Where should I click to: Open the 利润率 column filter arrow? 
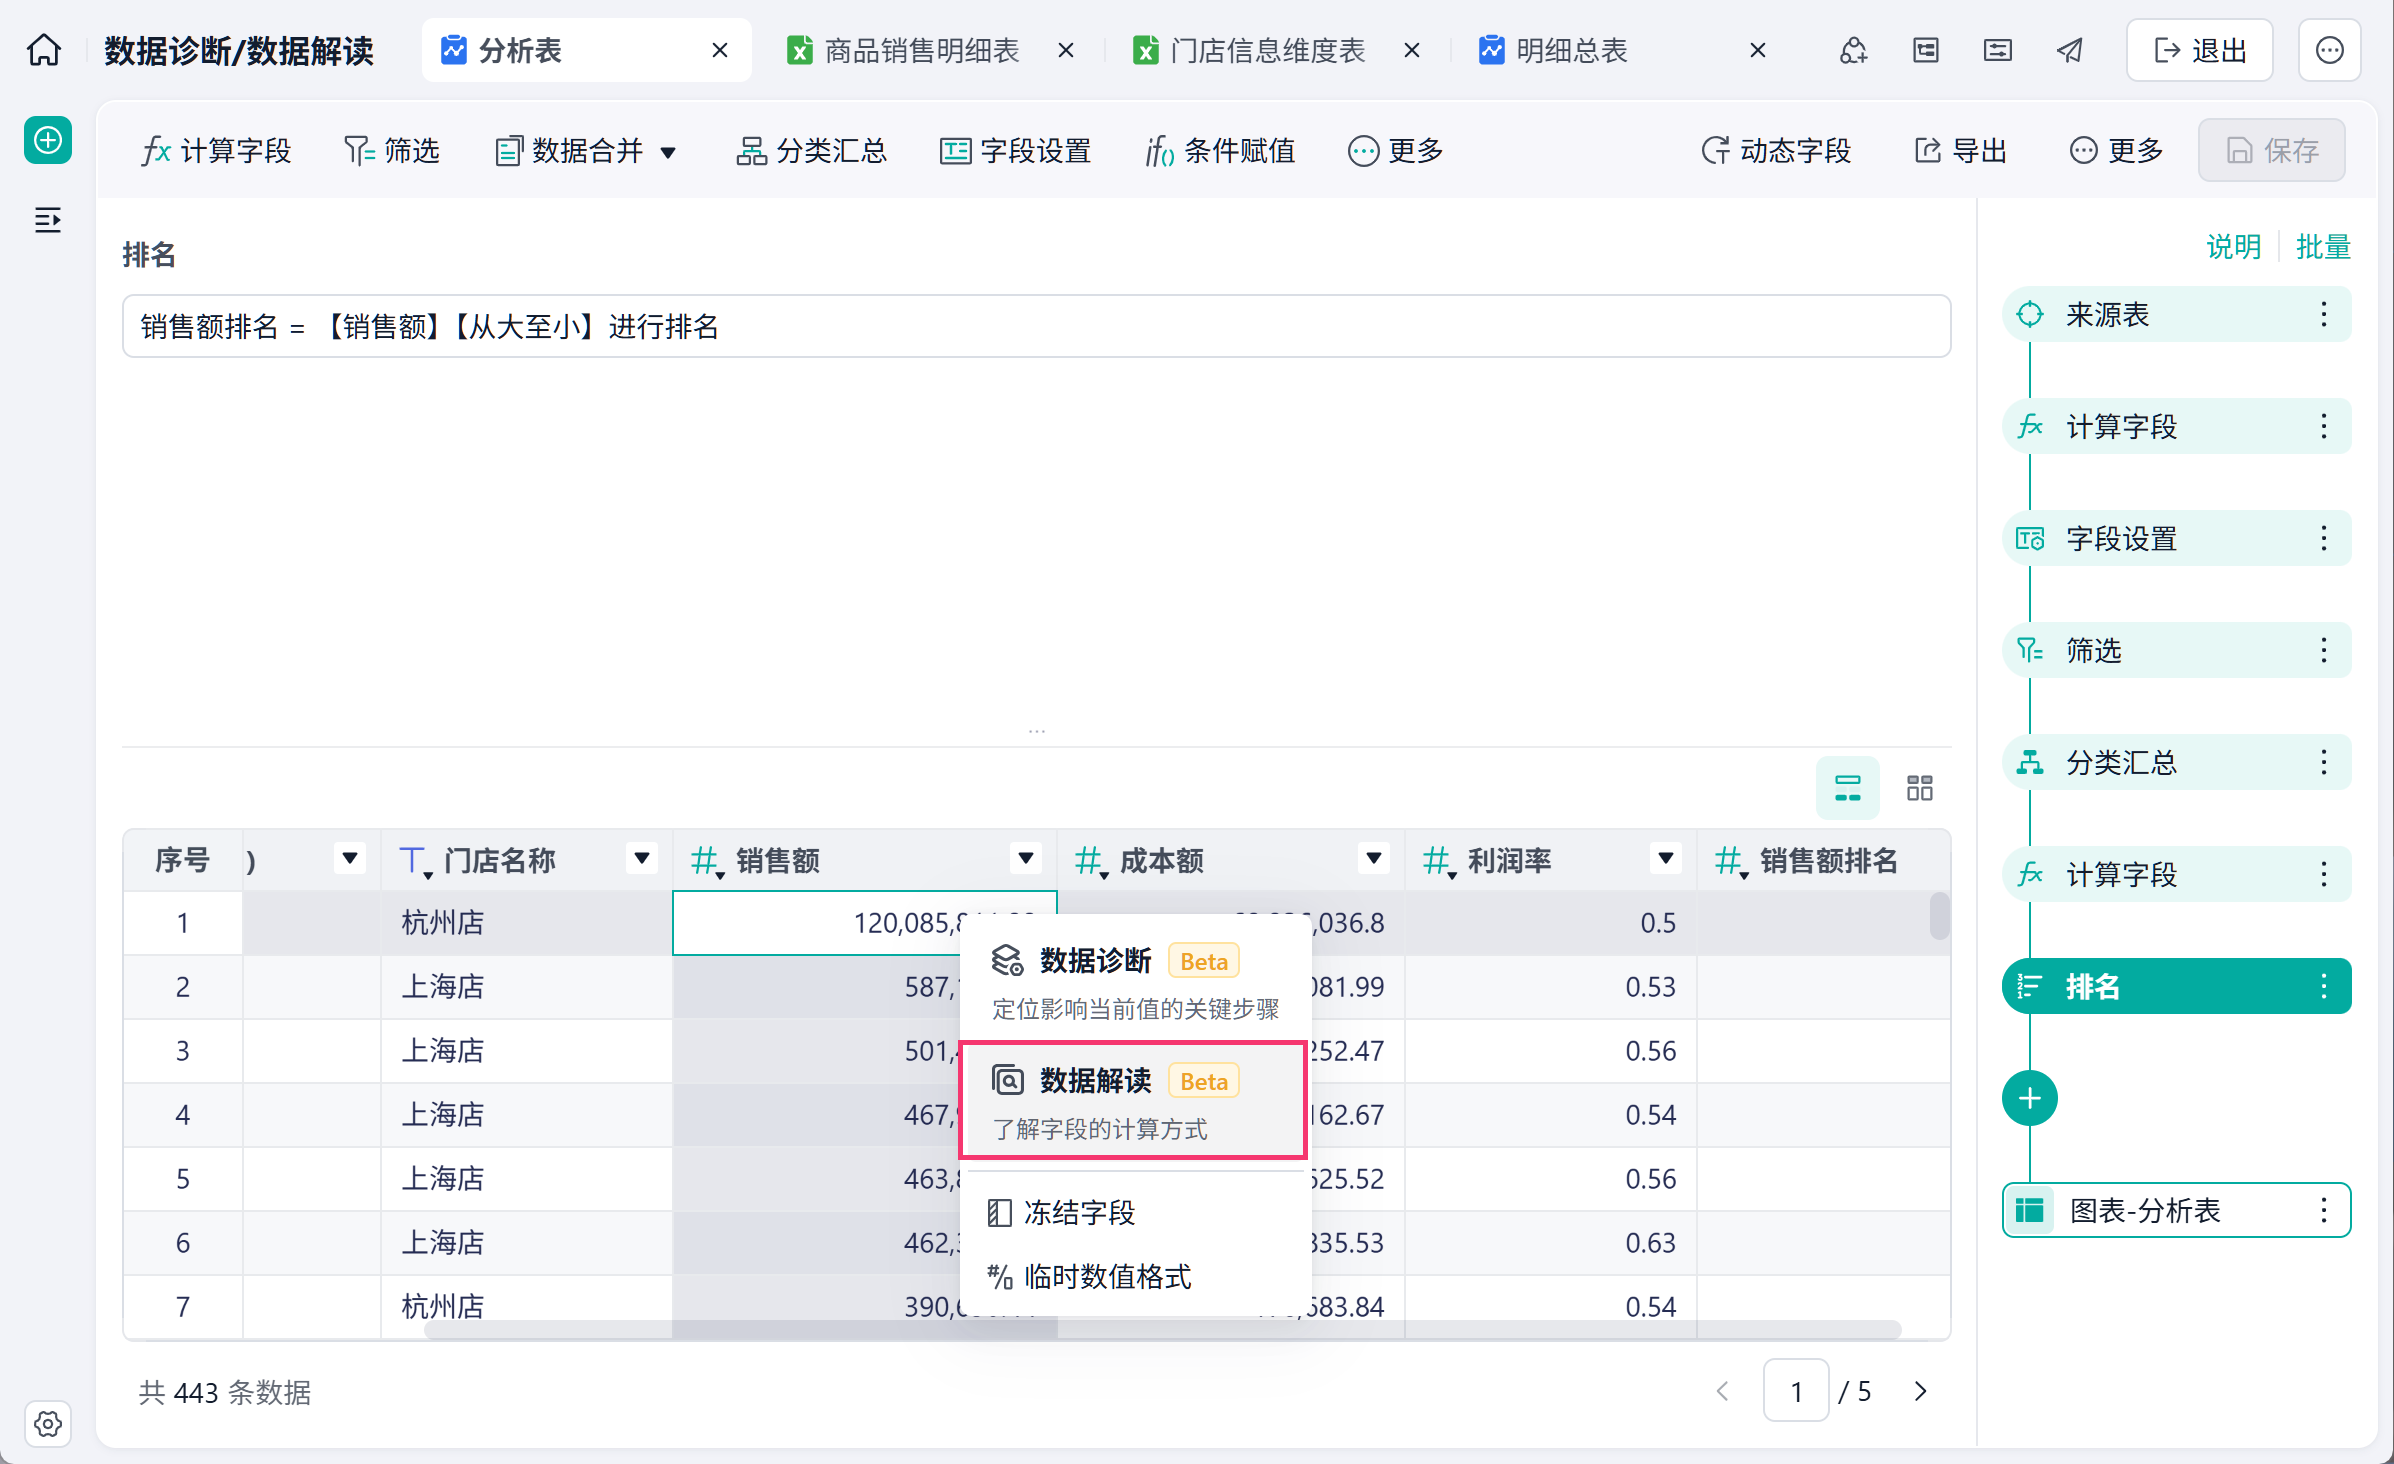(x=1665, y=859)
